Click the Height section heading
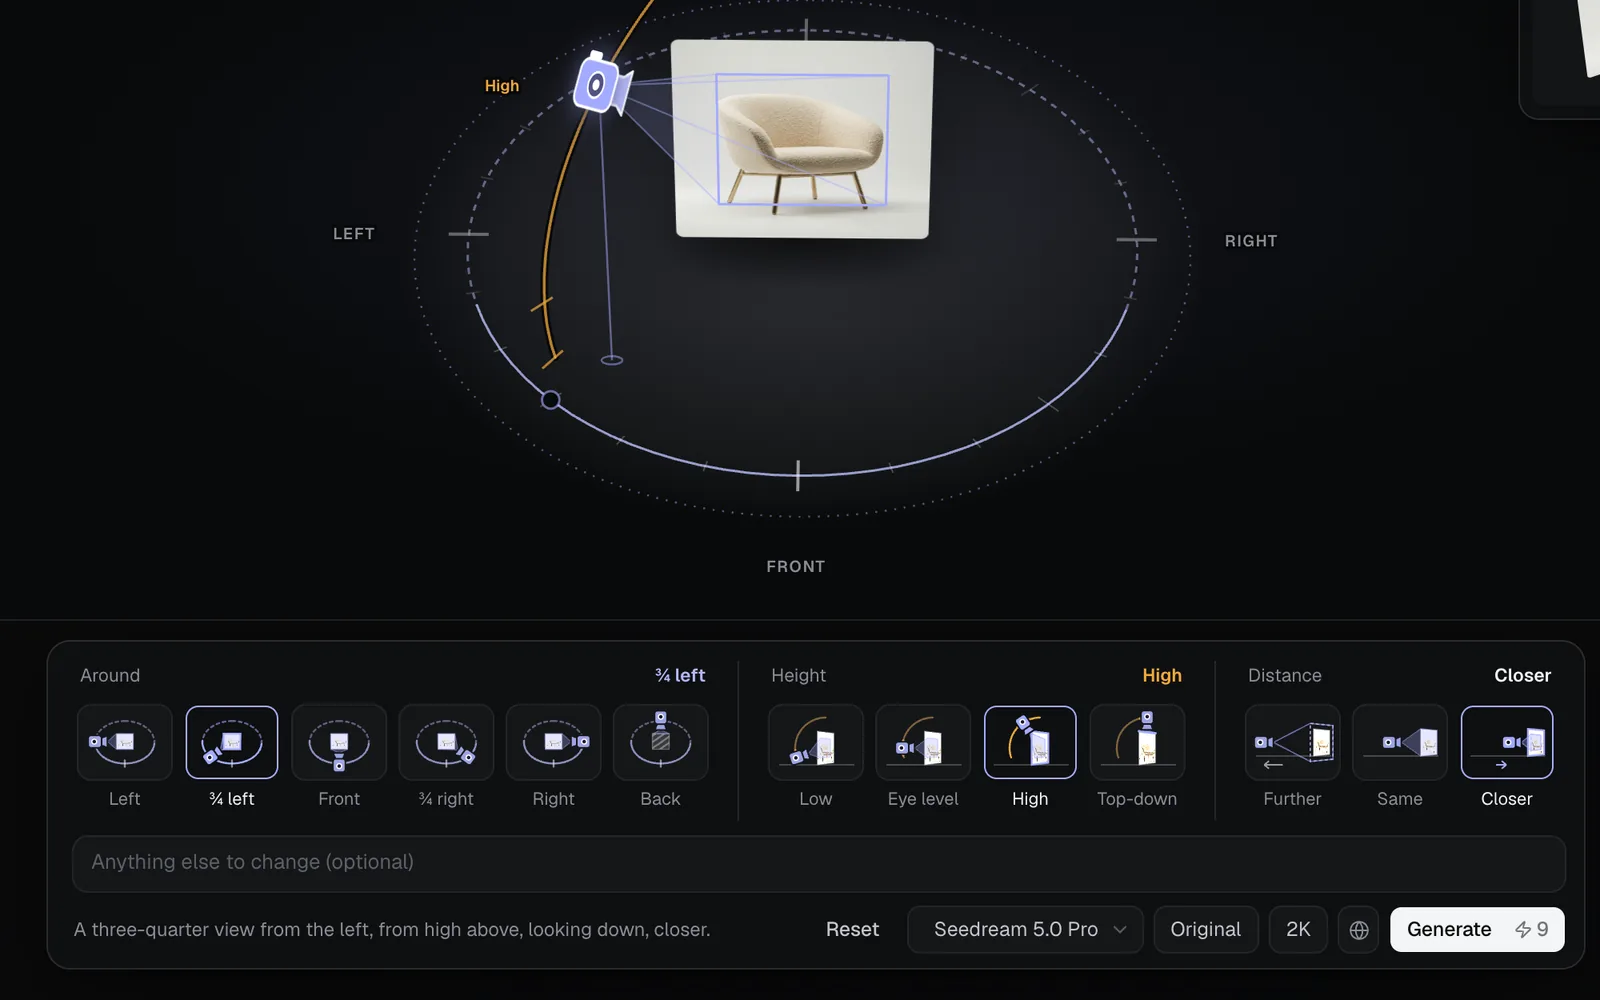Screen dimensions: 1600x1000 (x=798, y=676)
